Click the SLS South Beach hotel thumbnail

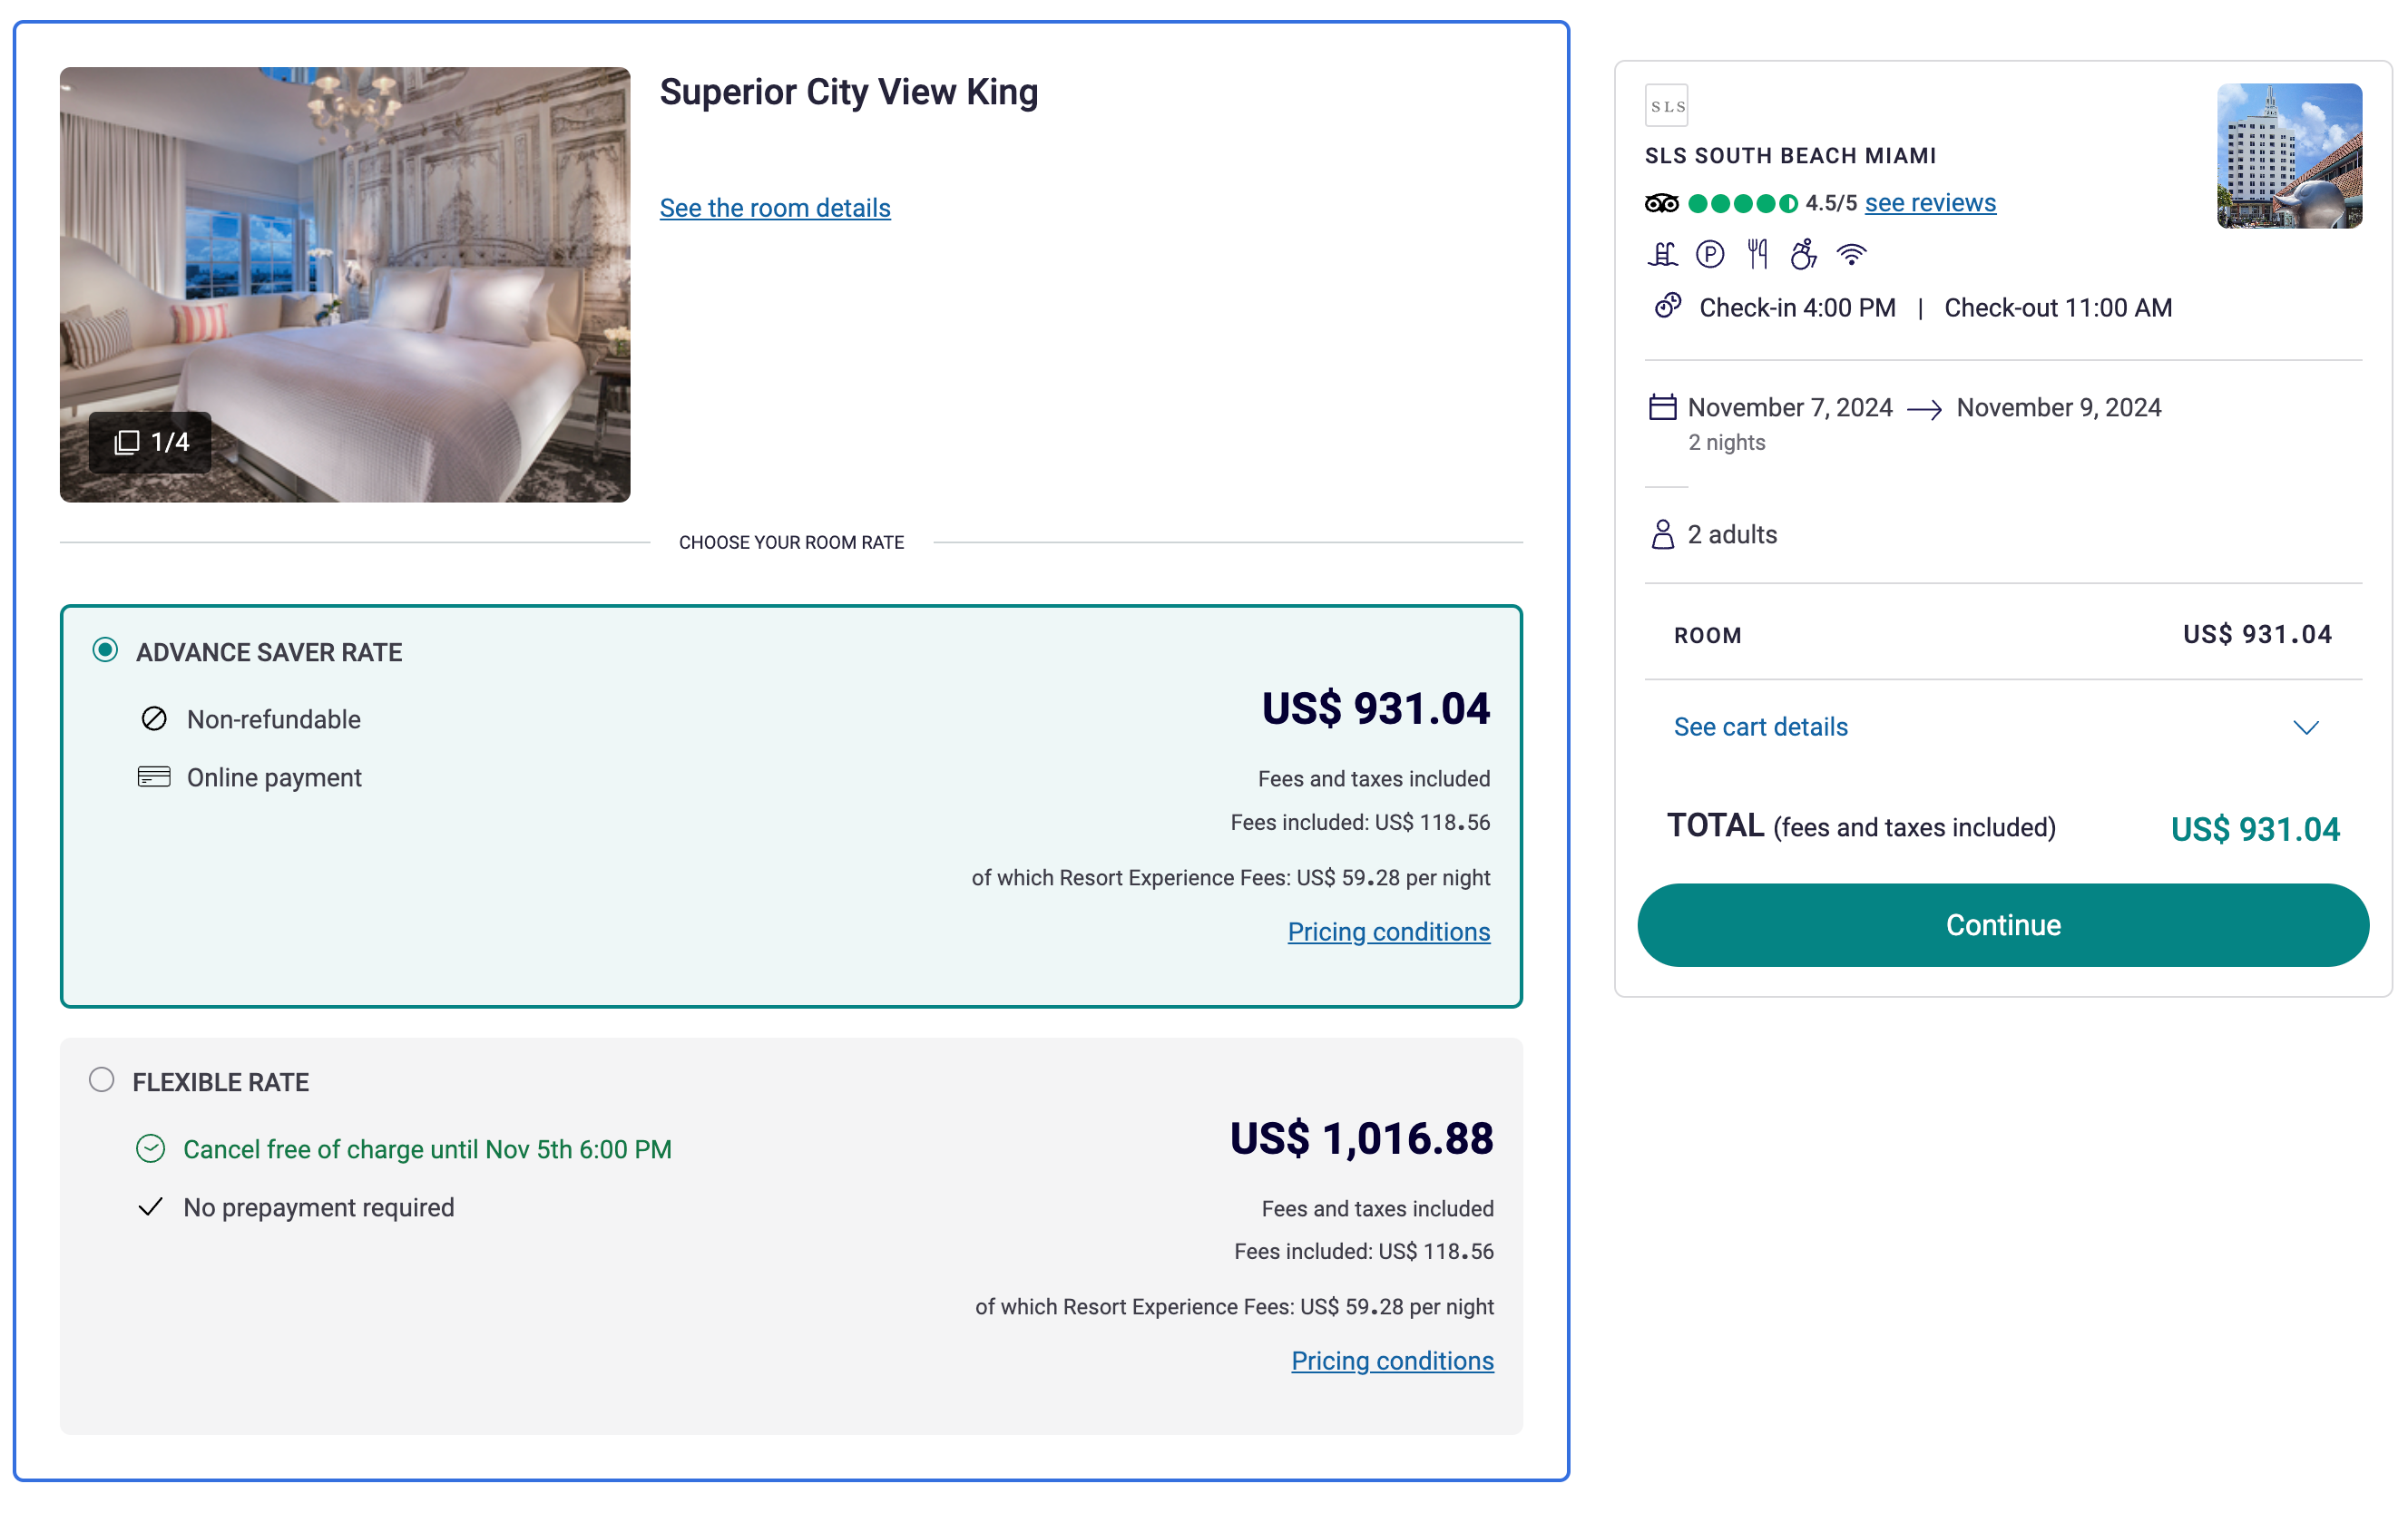(x=2289, y=156)
